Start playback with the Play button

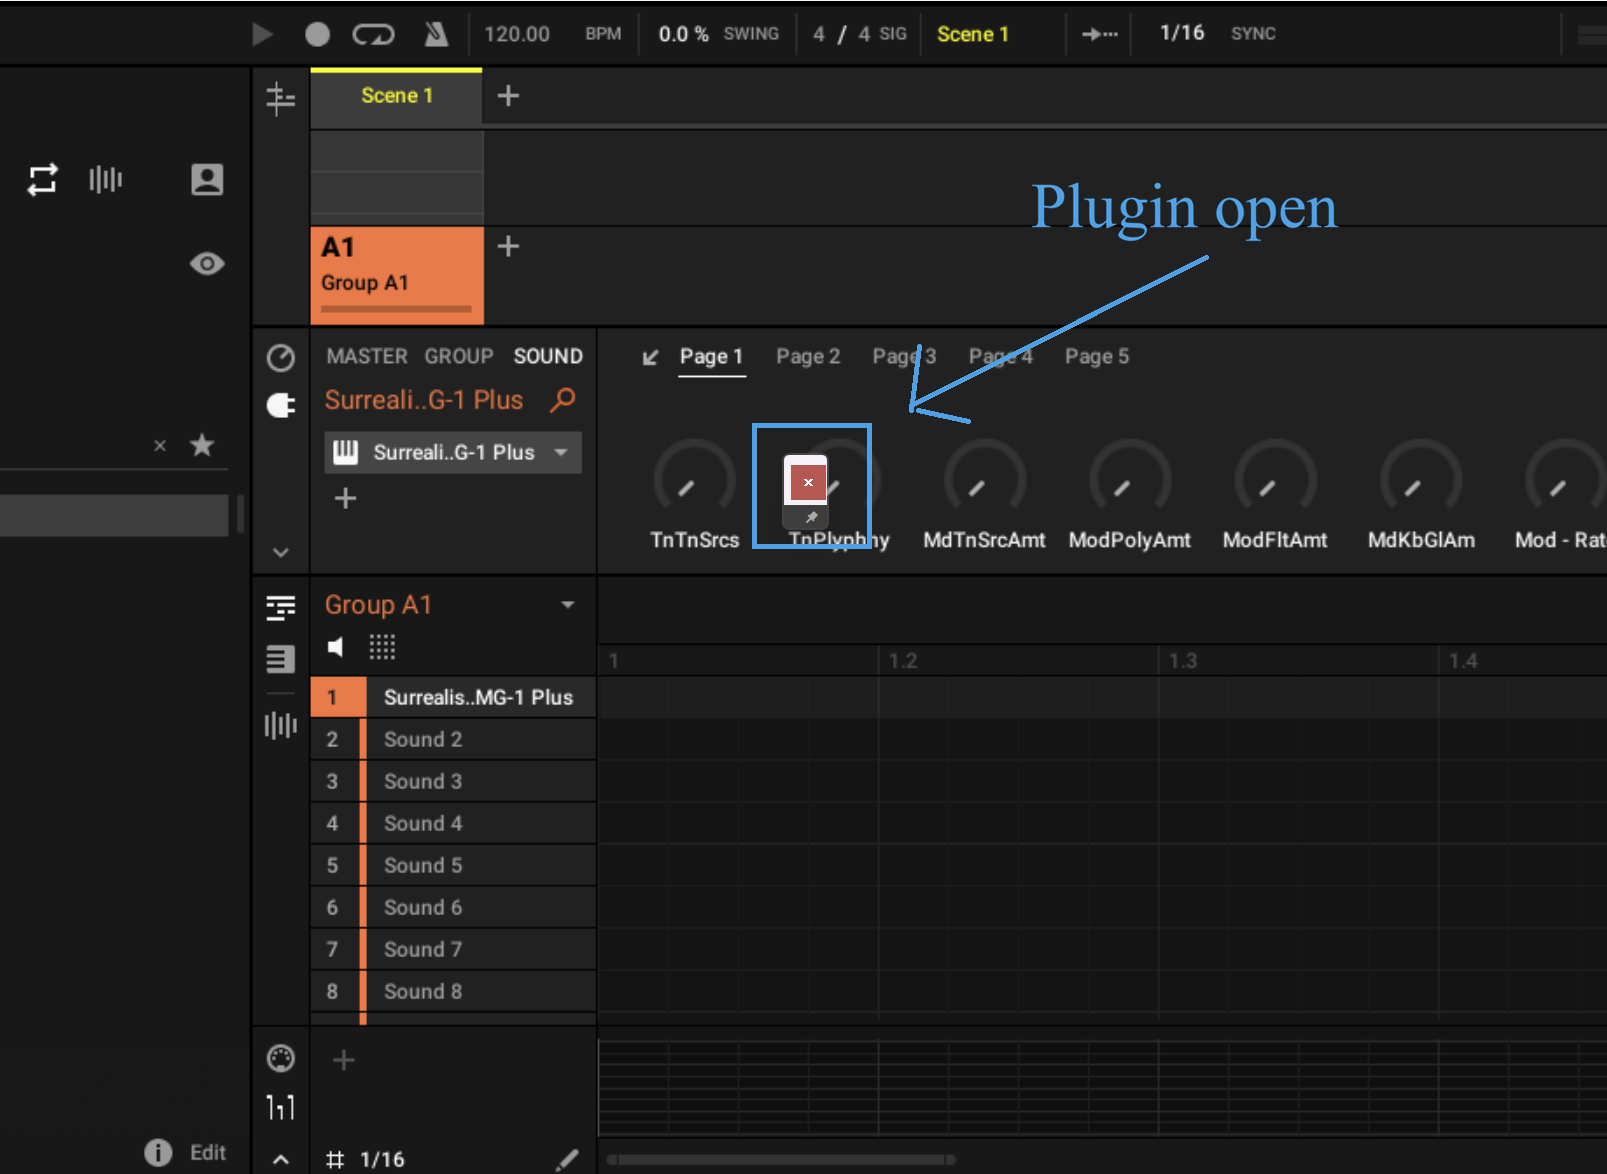pyautogui.click(x=262, y=35)
